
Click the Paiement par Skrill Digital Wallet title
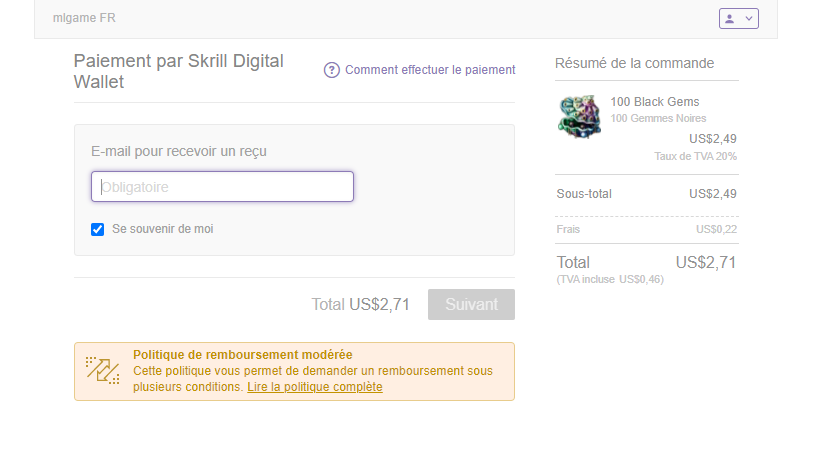(179, 71)
